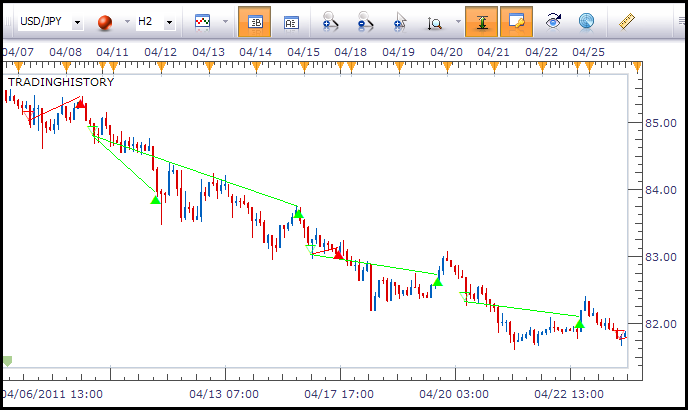Click the chart type line icon
This screenshot has width=688, height=410.
[202, 21]
